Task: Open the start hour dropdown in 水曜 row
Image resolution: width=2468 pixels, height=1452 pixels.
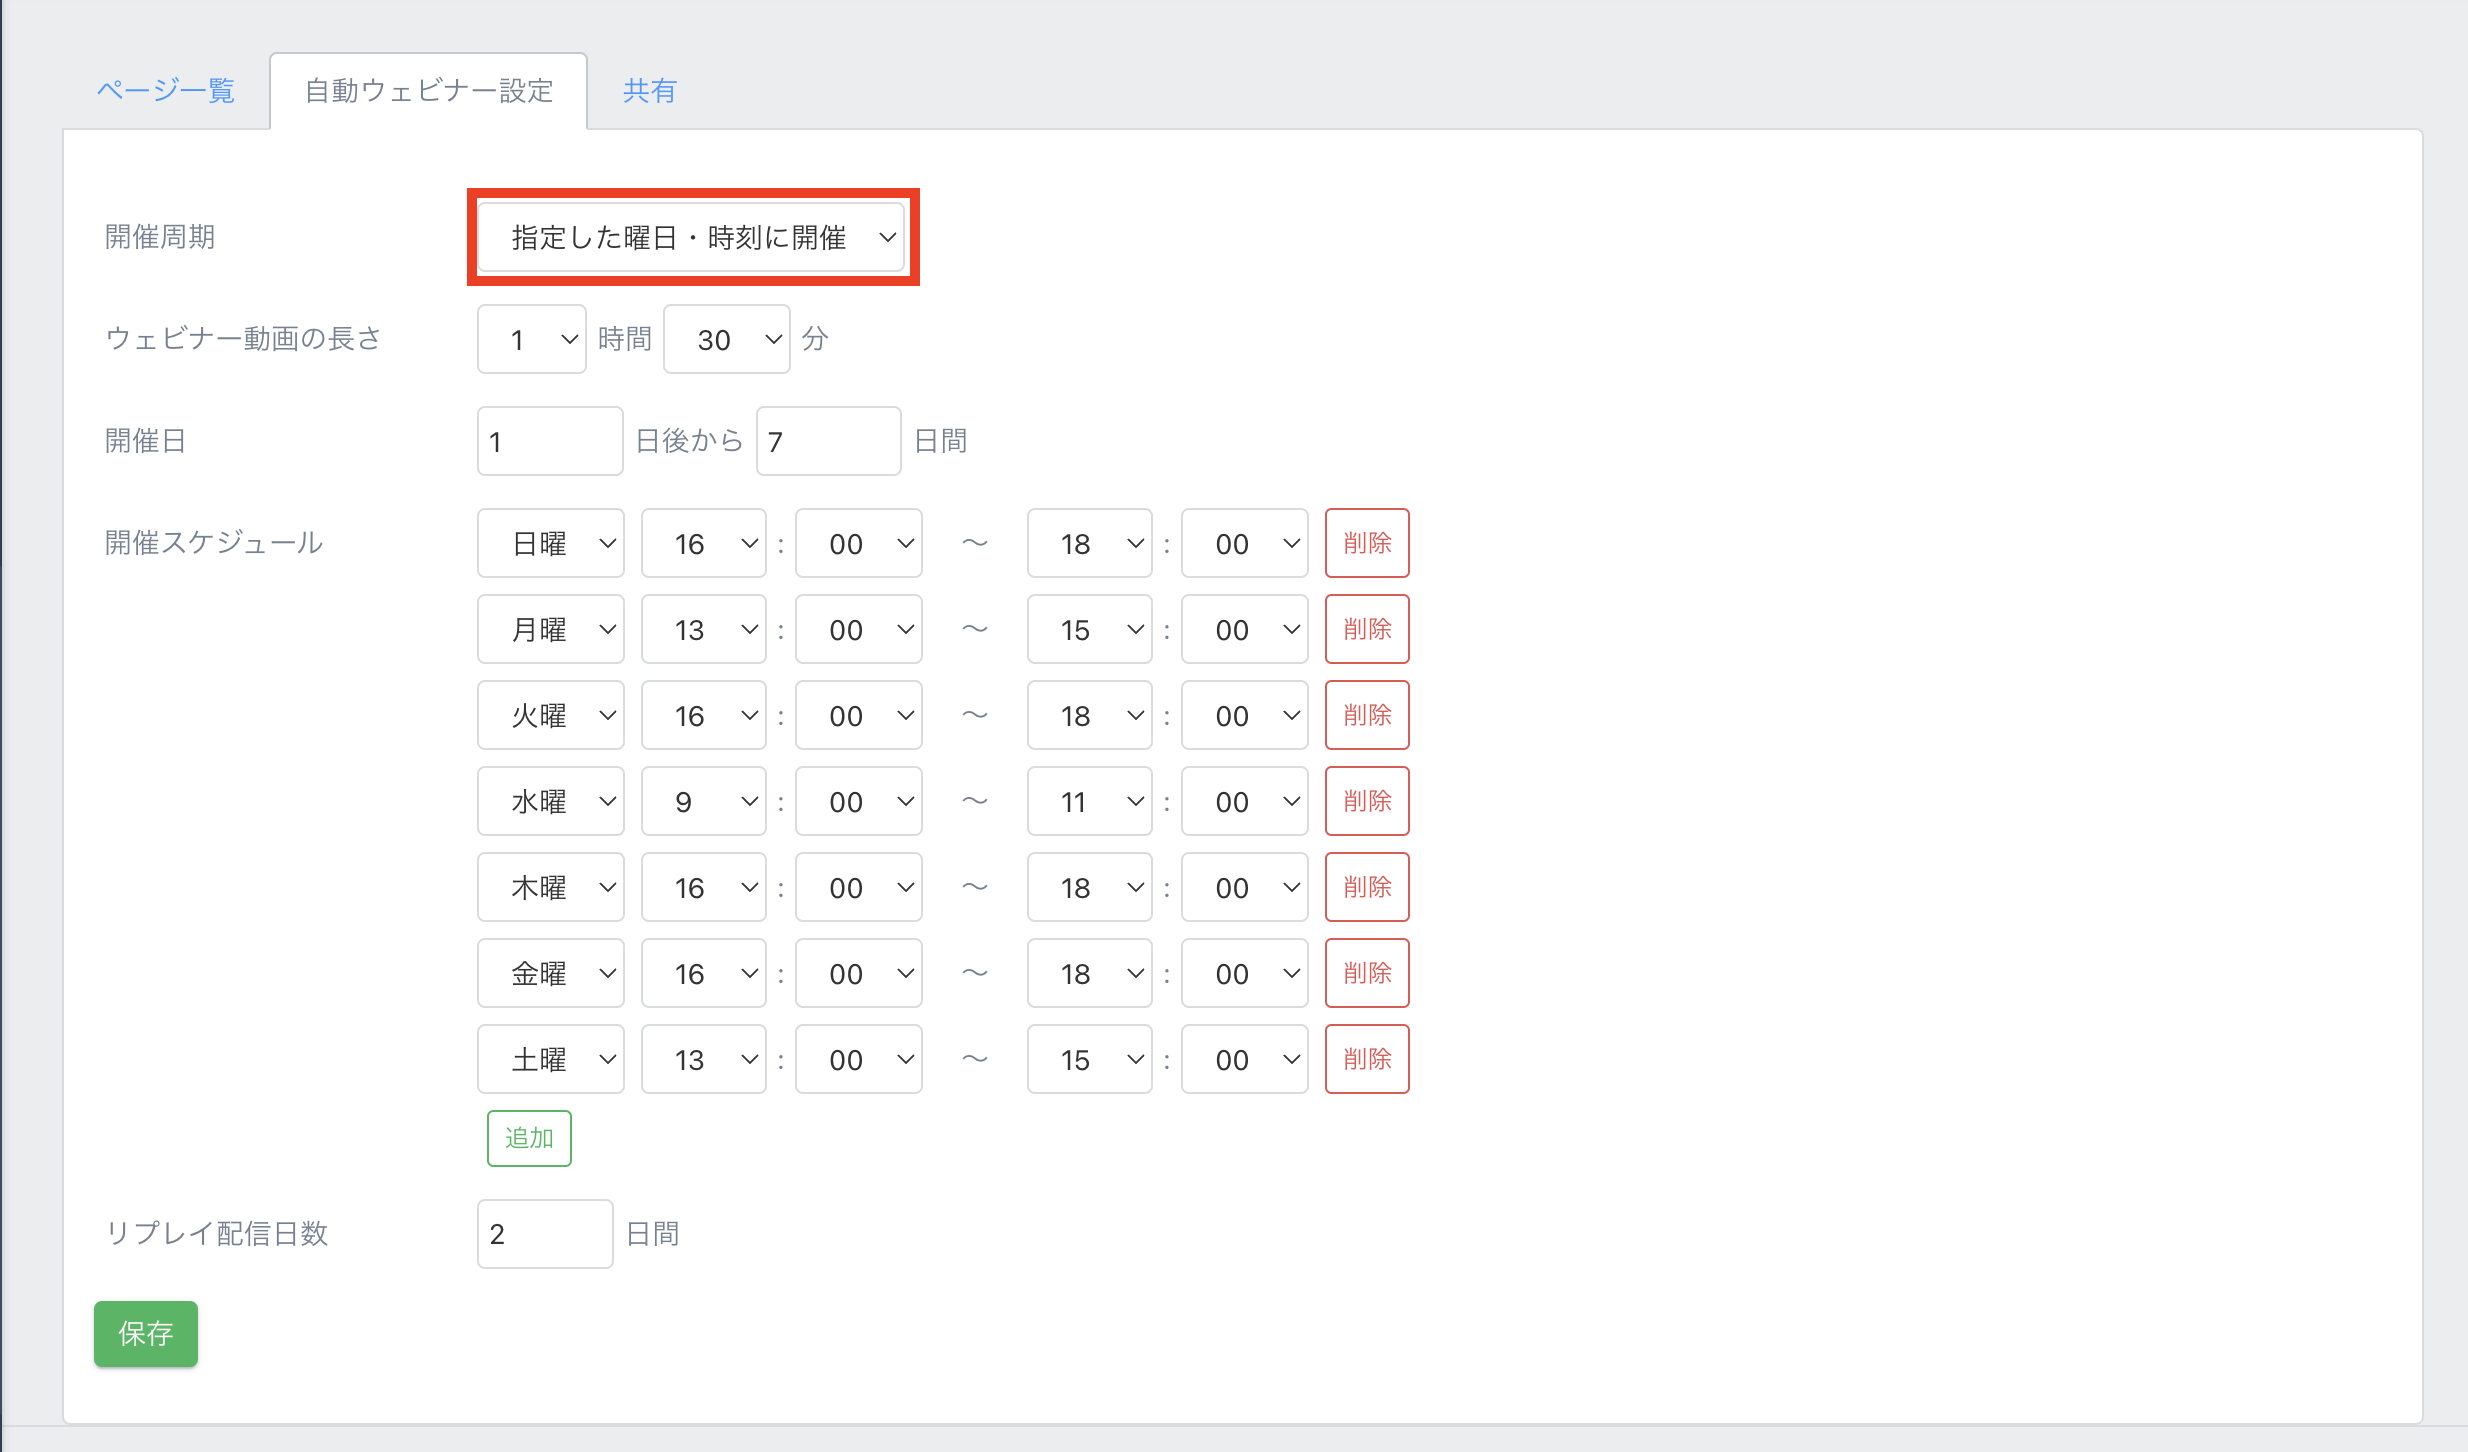Action: (703, 801)
